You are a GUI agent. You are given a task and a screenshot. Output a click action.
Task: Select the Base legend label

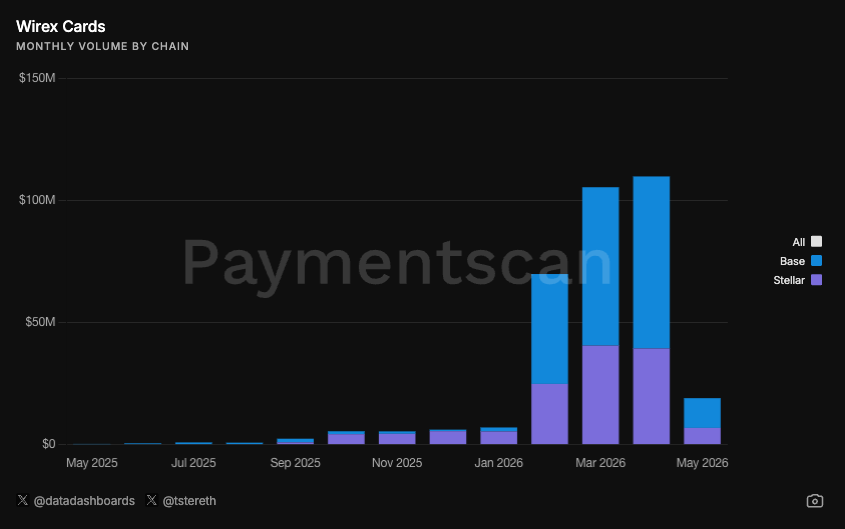(792, 261)
